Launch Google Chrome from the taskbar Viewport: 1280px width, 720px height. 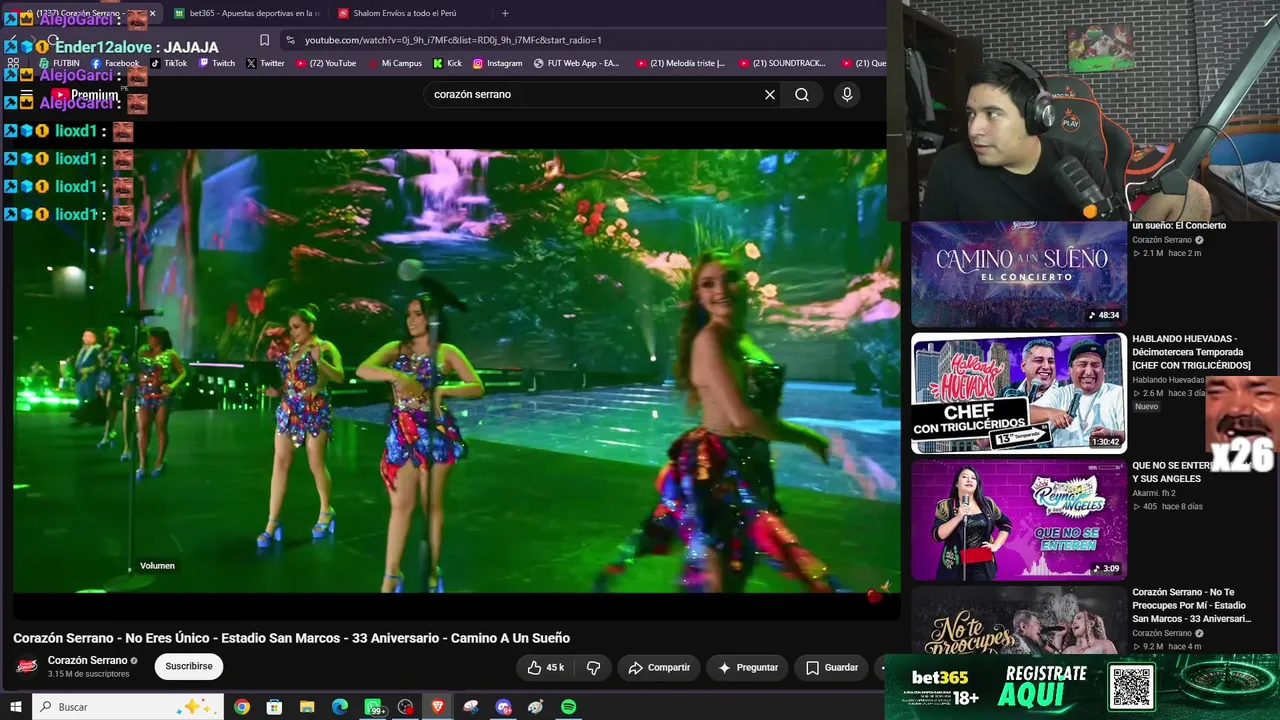tap(242, 707)
